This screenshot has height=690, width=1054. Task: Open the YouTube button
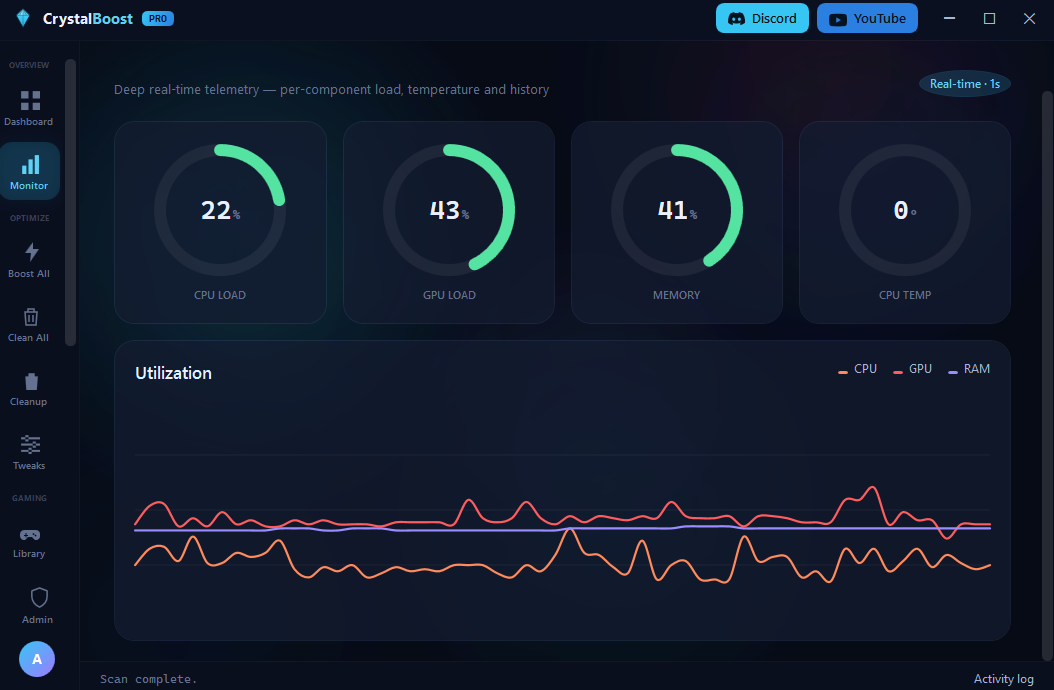(x=867, y=18)
